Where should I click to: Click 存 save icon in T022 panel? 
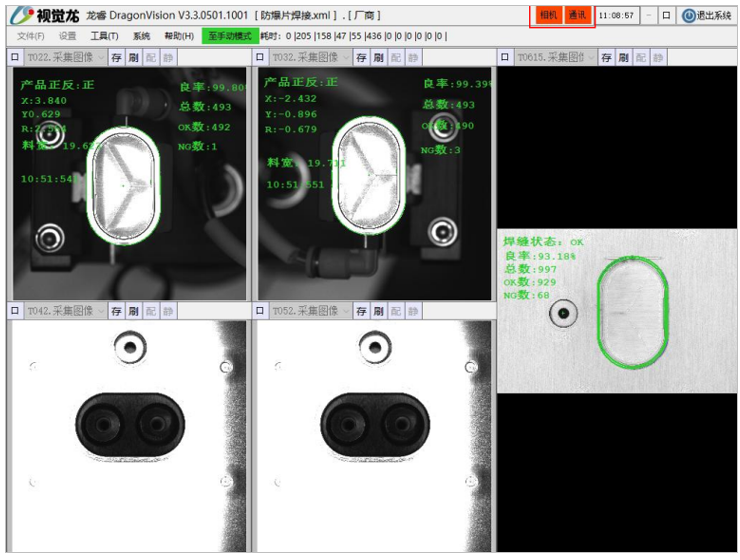click(x=116, y=58)
